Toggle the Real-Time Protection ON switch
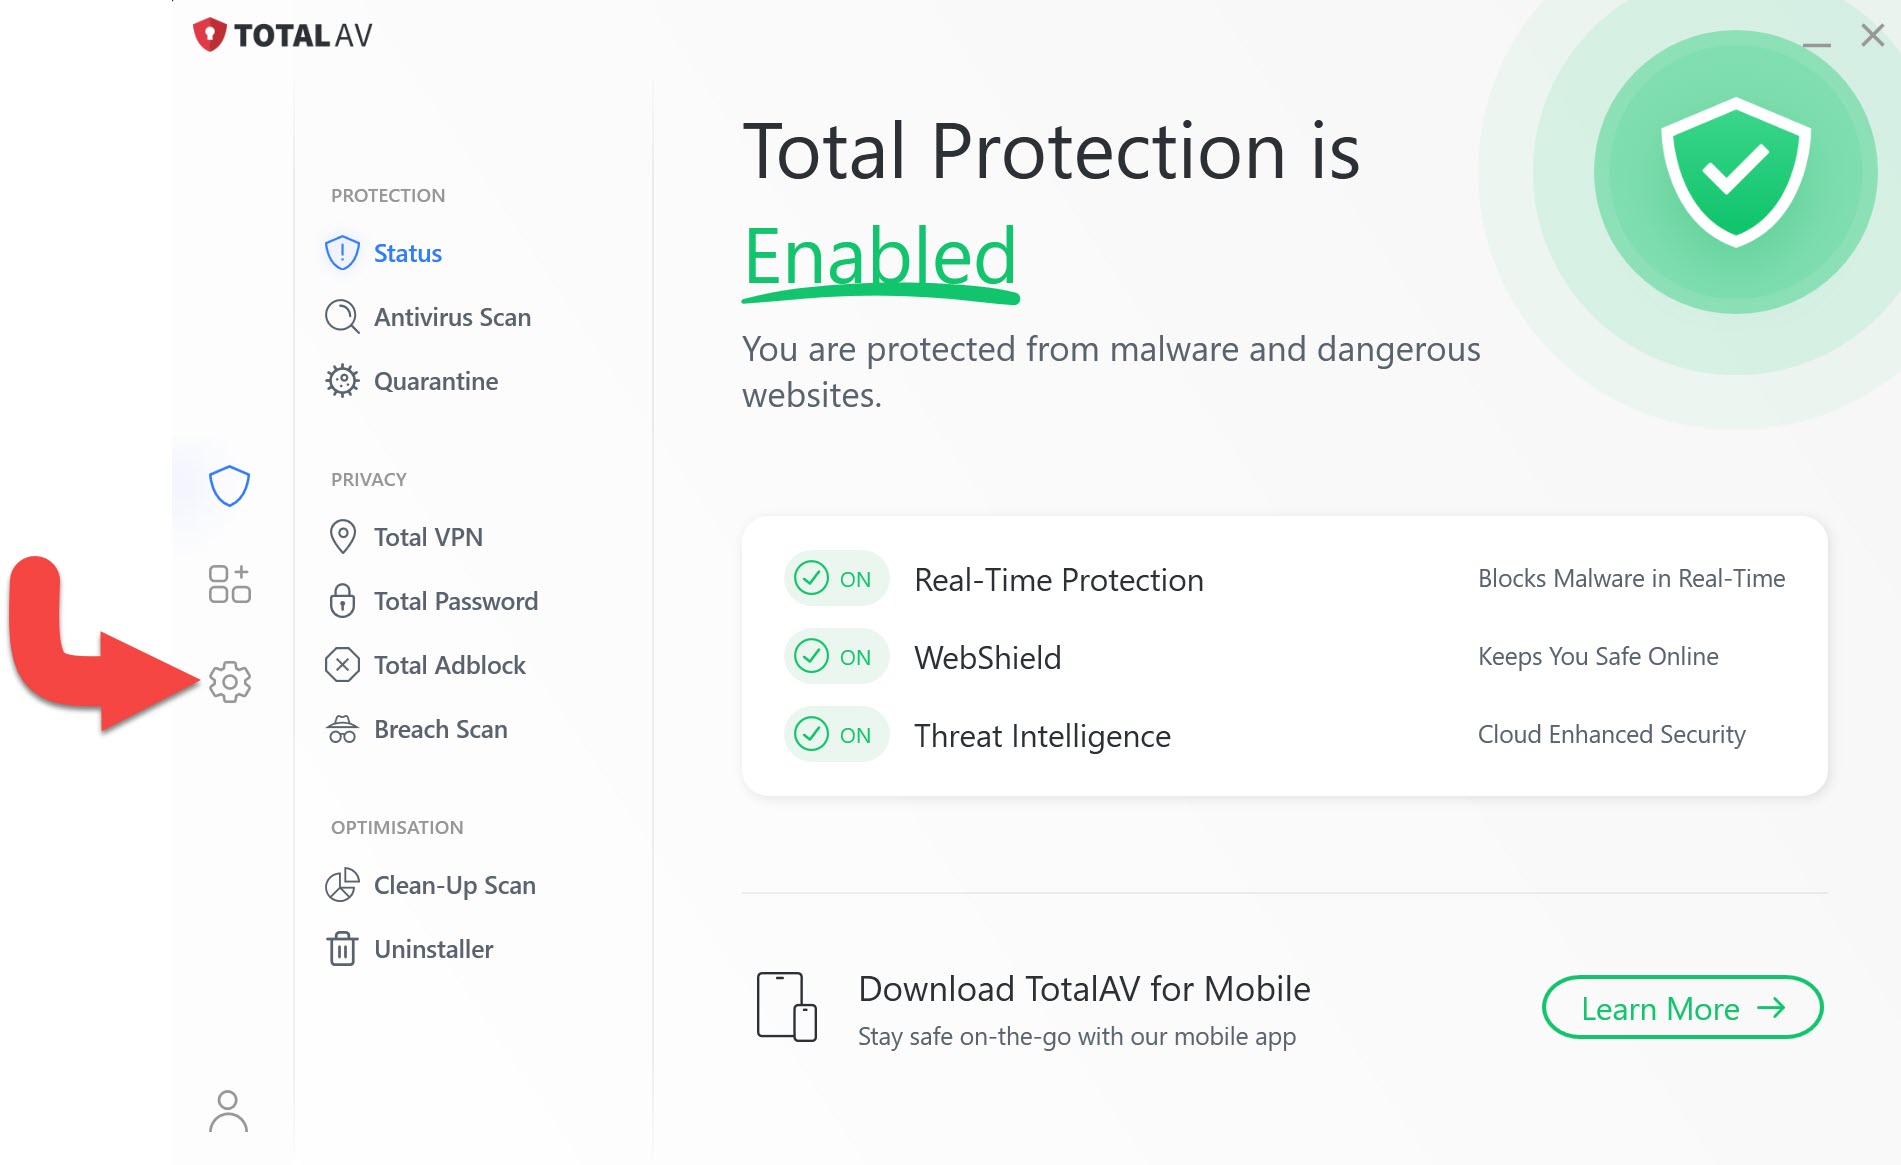This screenshot has width=1901, height=1165. point(836,578)
